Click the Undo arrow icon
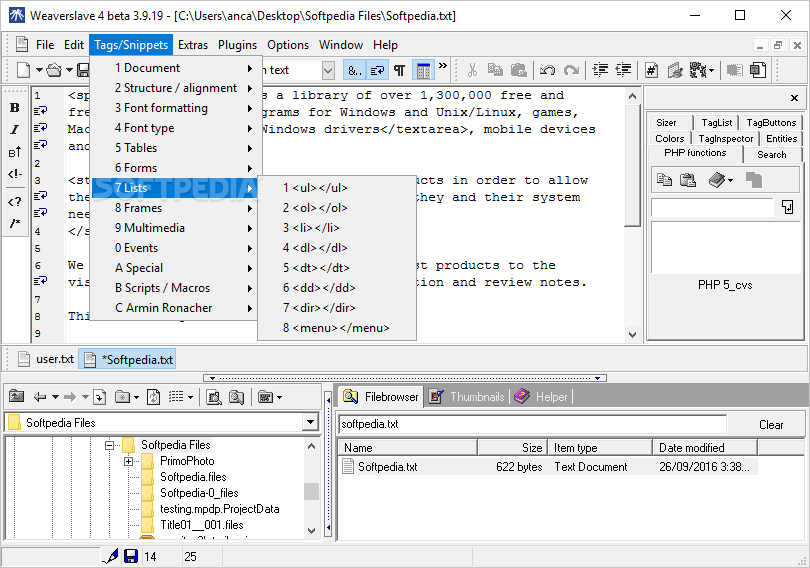Viewport: 810px width, 568px height. point(547,70)
